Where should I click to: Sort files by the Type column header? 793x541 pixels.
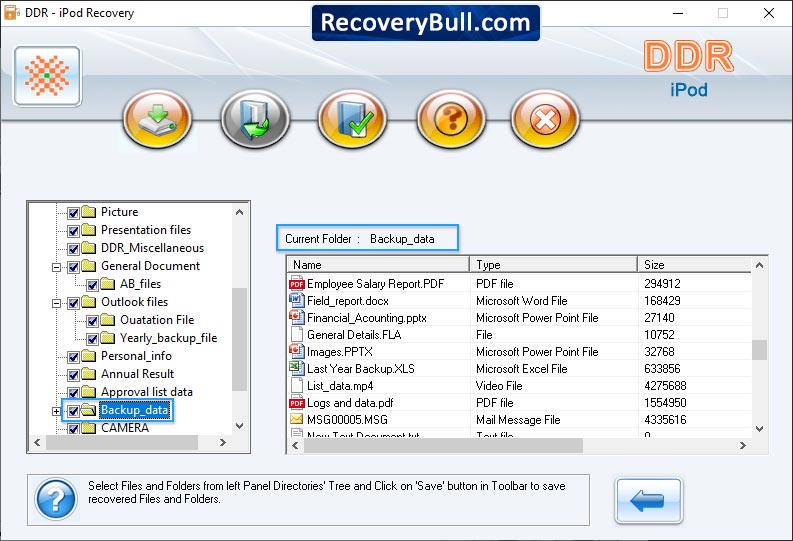[x=553, y=265]
